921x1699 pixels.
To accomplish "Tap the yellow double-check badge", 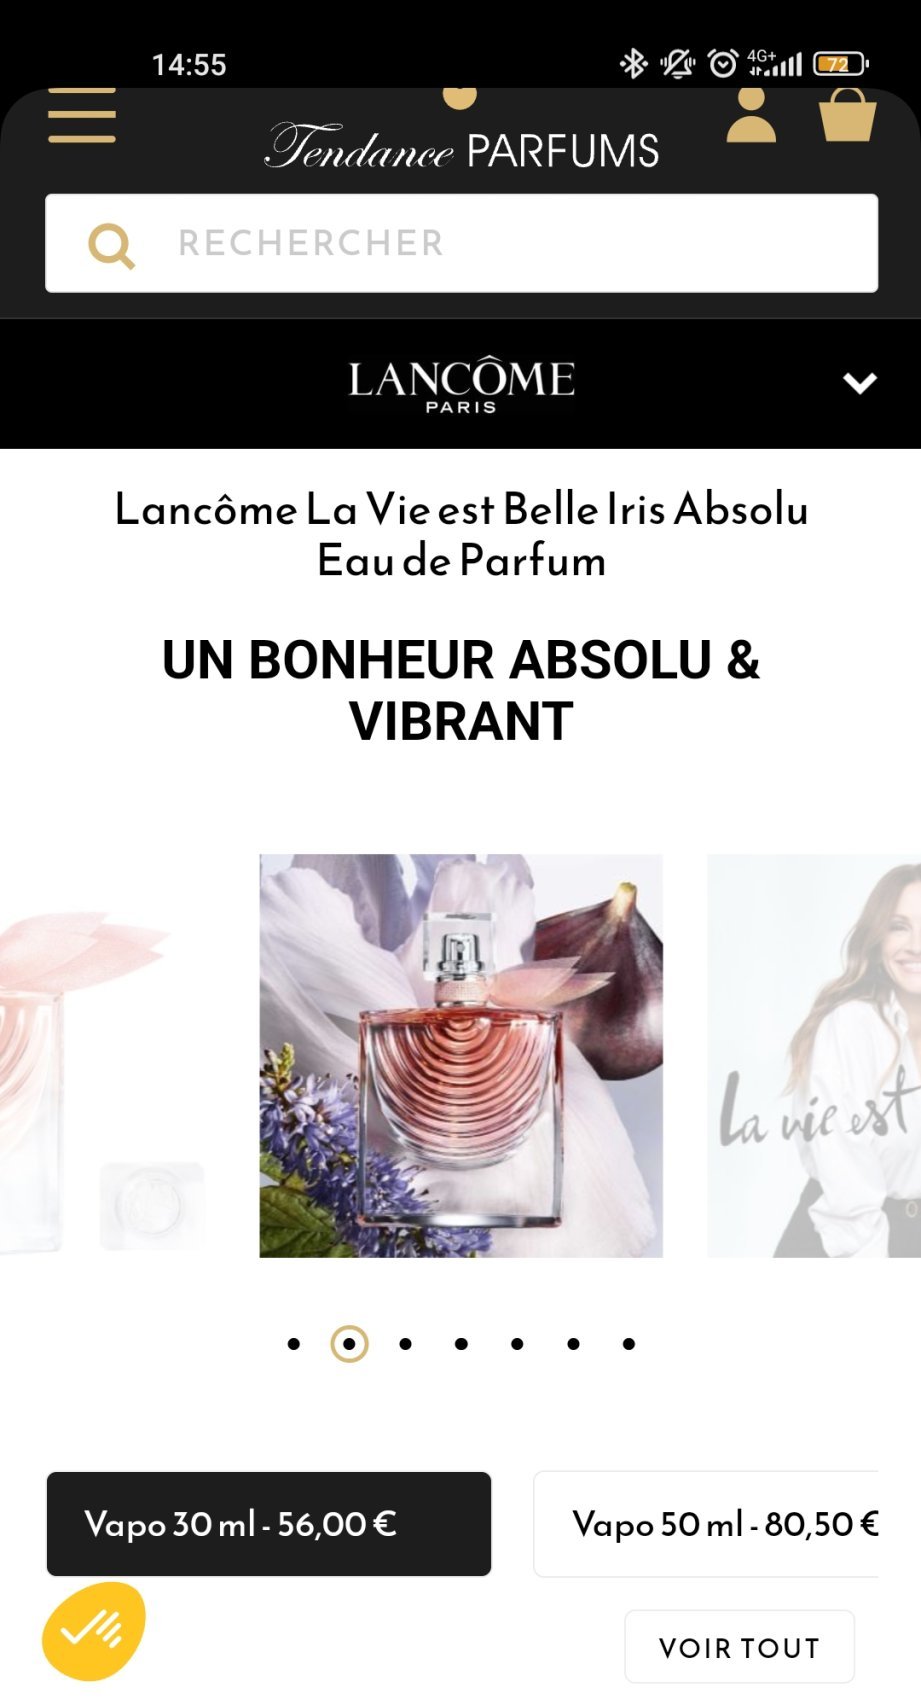I will [x=93, y=1632].
